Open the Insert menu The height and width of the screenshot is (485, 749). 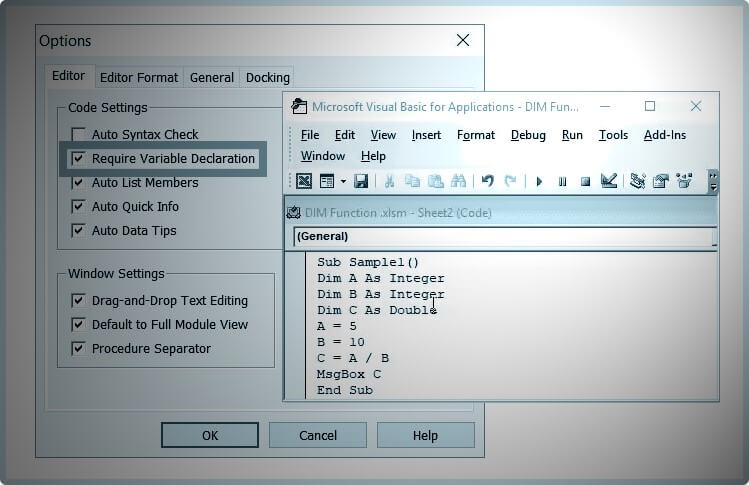[x=426, y=135]
